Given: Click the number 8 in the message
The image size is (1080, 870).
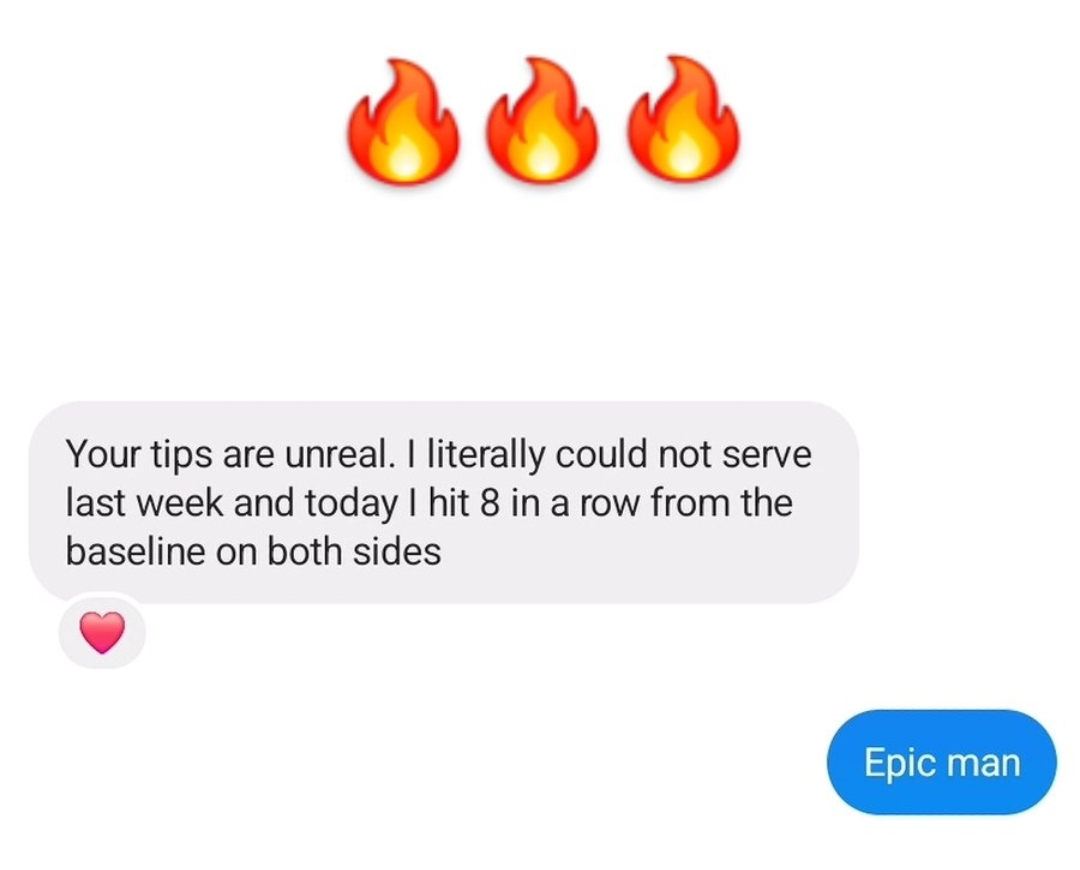Looking at the screenshot, I should coord(488,503).
